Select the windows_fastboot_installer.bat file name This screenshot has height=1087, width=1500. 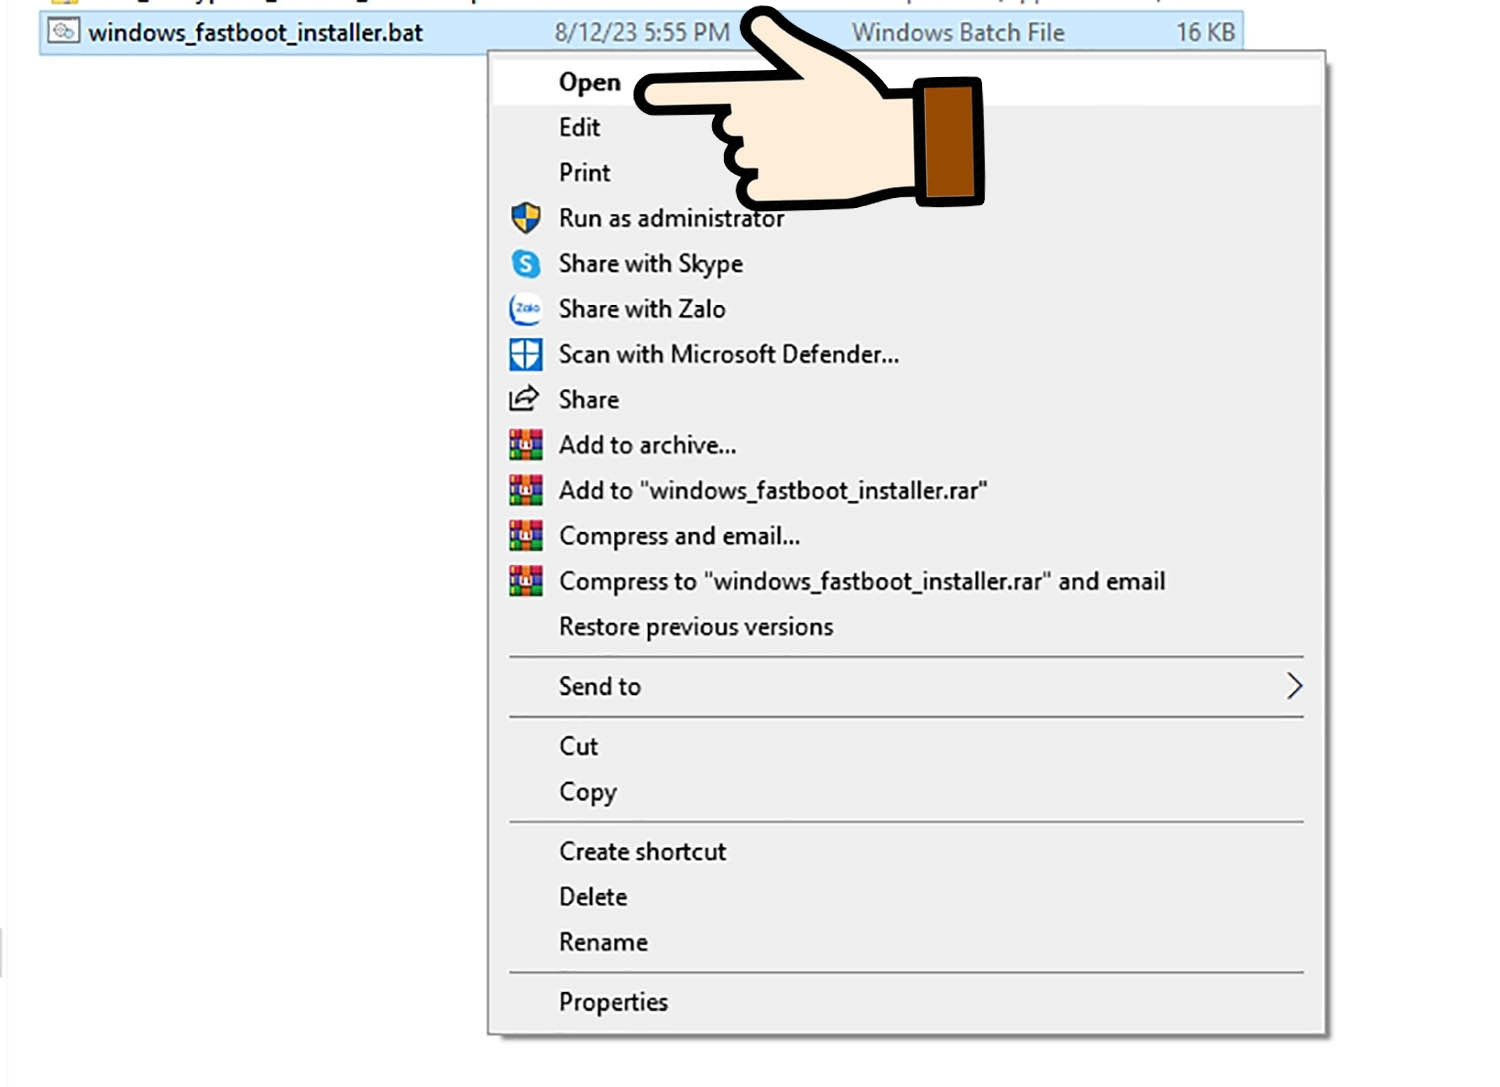(x=255, y=33)
